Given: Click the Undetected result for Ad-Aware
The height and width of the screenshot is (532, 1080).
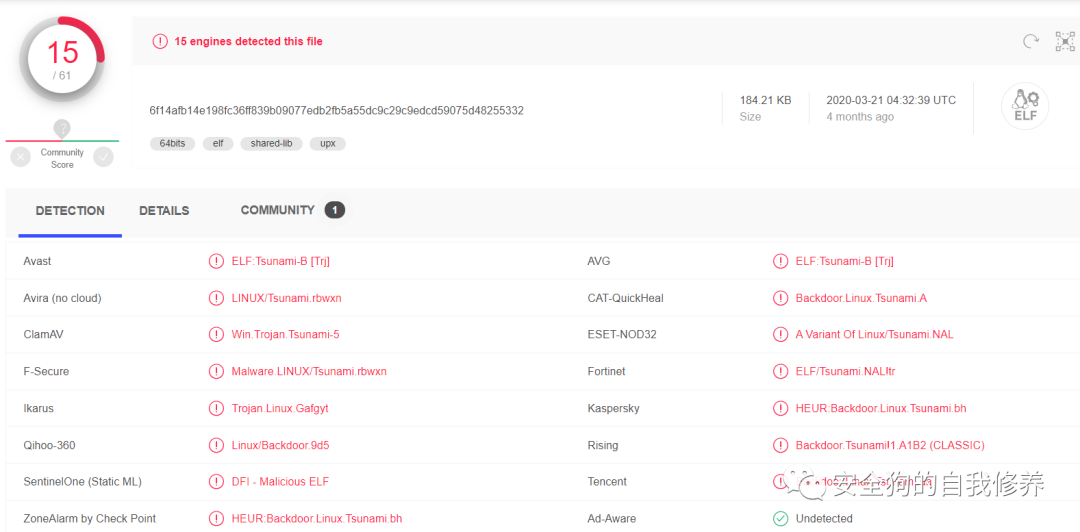Looking at the screenshot, I should click(x=824, y=518).
